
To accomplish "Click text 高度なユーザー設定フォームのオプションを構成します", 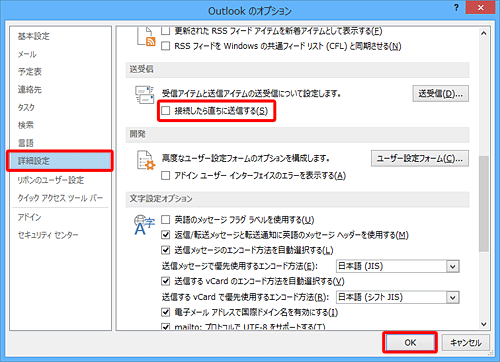I will click(x=246, y=158).
